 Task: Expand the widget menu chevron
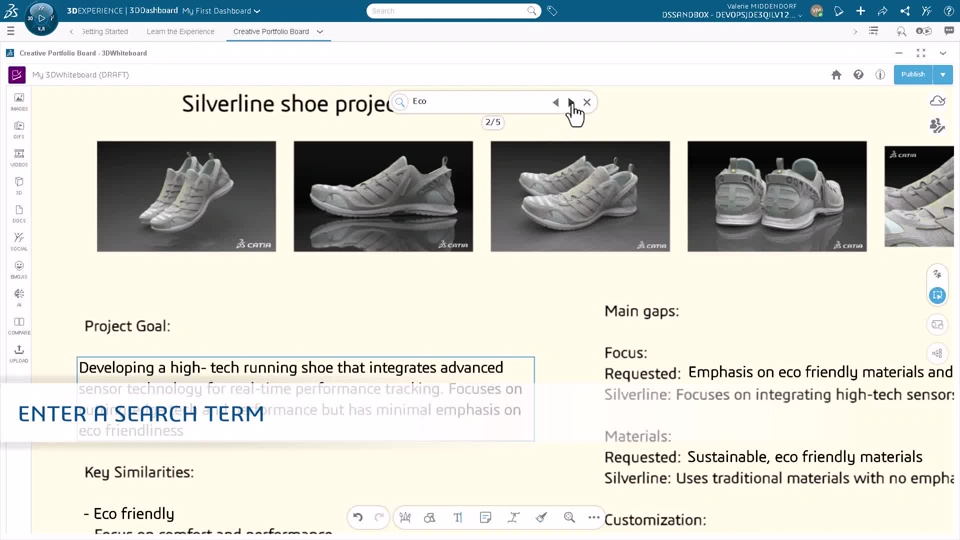coord(943,53)
